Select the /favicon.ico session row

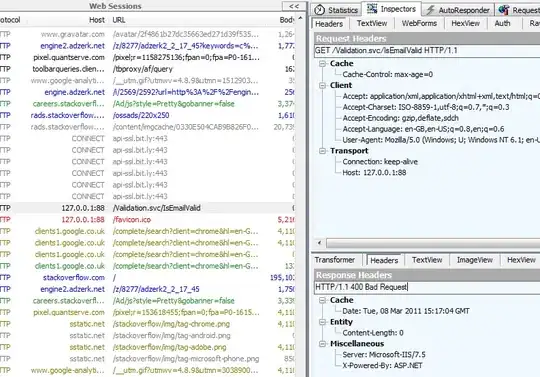point(147,220)
